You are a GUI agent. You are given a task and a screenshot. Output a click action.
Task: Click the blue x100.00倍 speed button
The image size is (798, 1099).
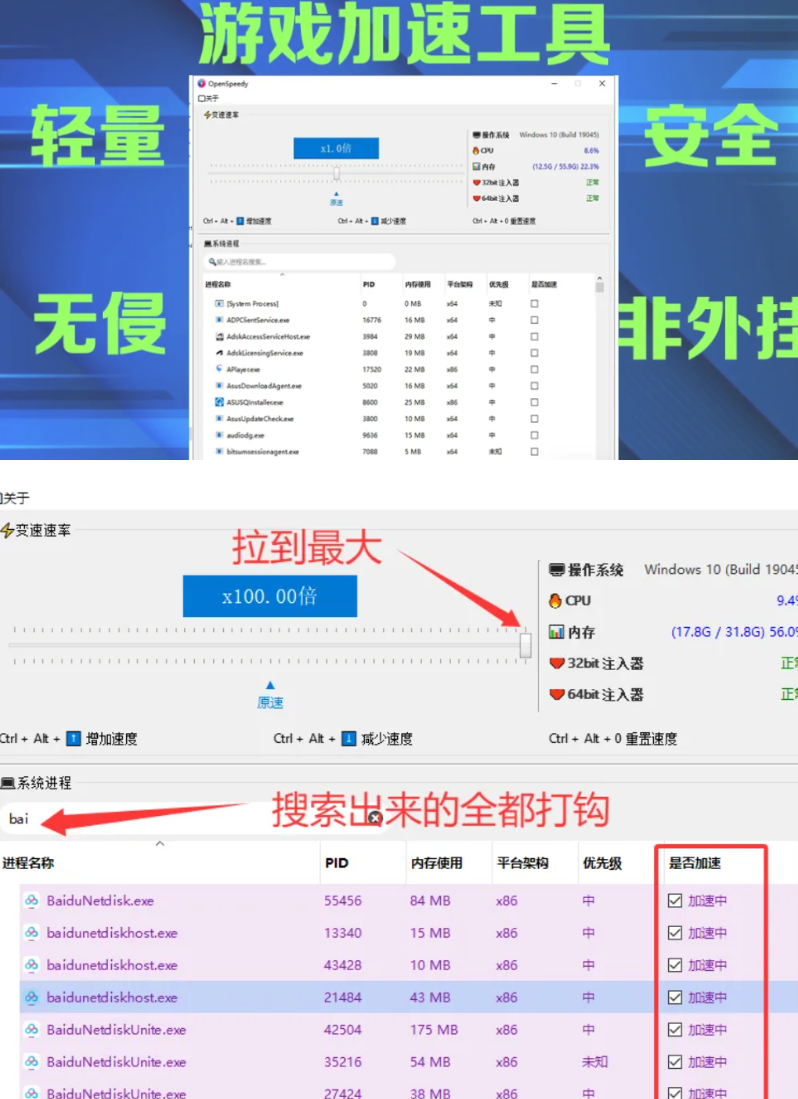click(270, 596)
